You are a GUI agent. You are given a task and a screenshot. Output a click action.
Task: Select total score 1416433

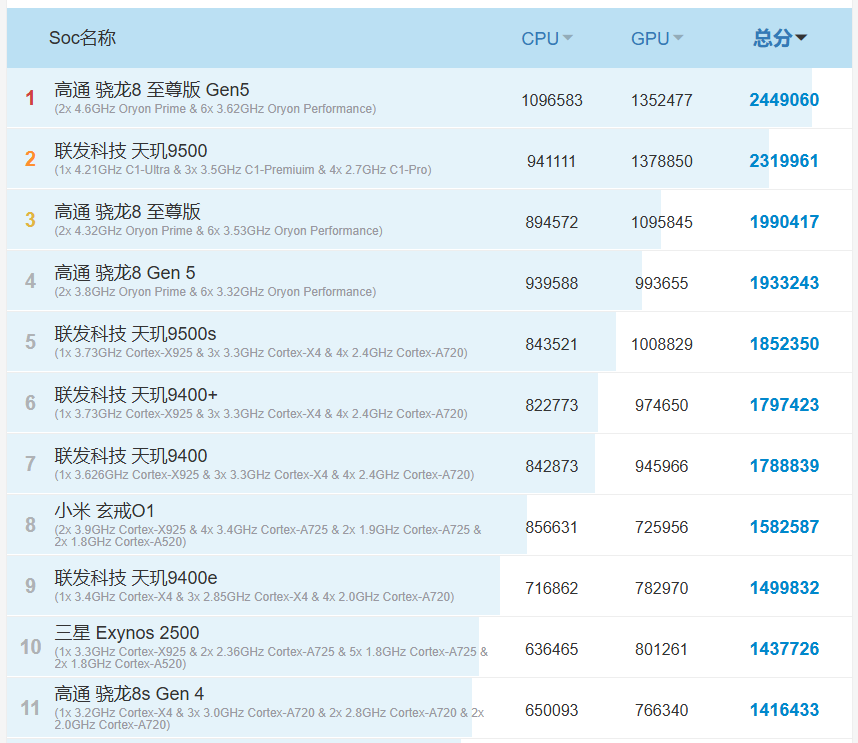[x=784, y=710]
